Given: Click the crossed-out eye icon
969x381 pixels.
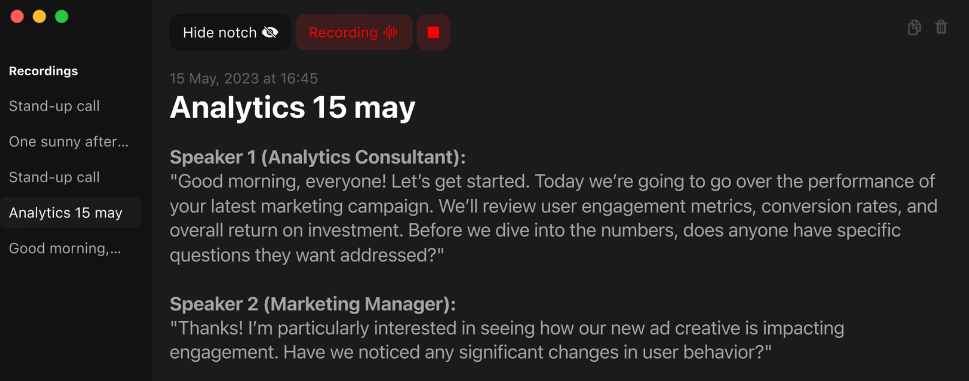Looking at the screenshot, I should pos(270,33).
